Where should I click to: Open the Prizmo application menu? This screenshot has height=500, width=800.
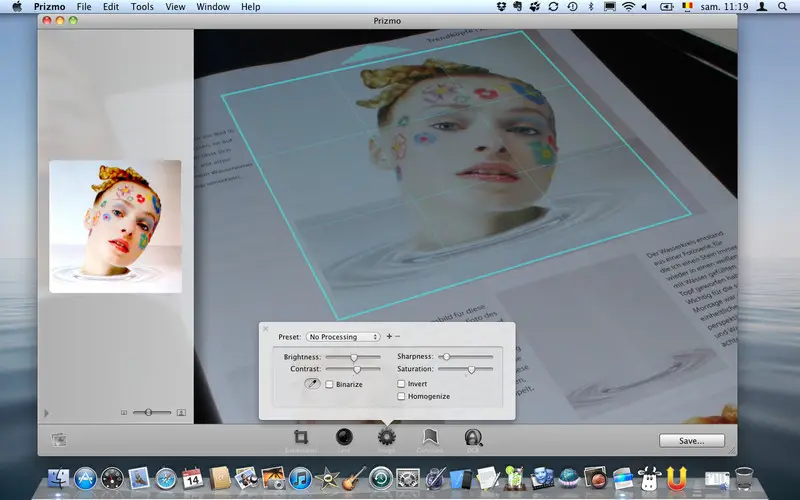49,7
